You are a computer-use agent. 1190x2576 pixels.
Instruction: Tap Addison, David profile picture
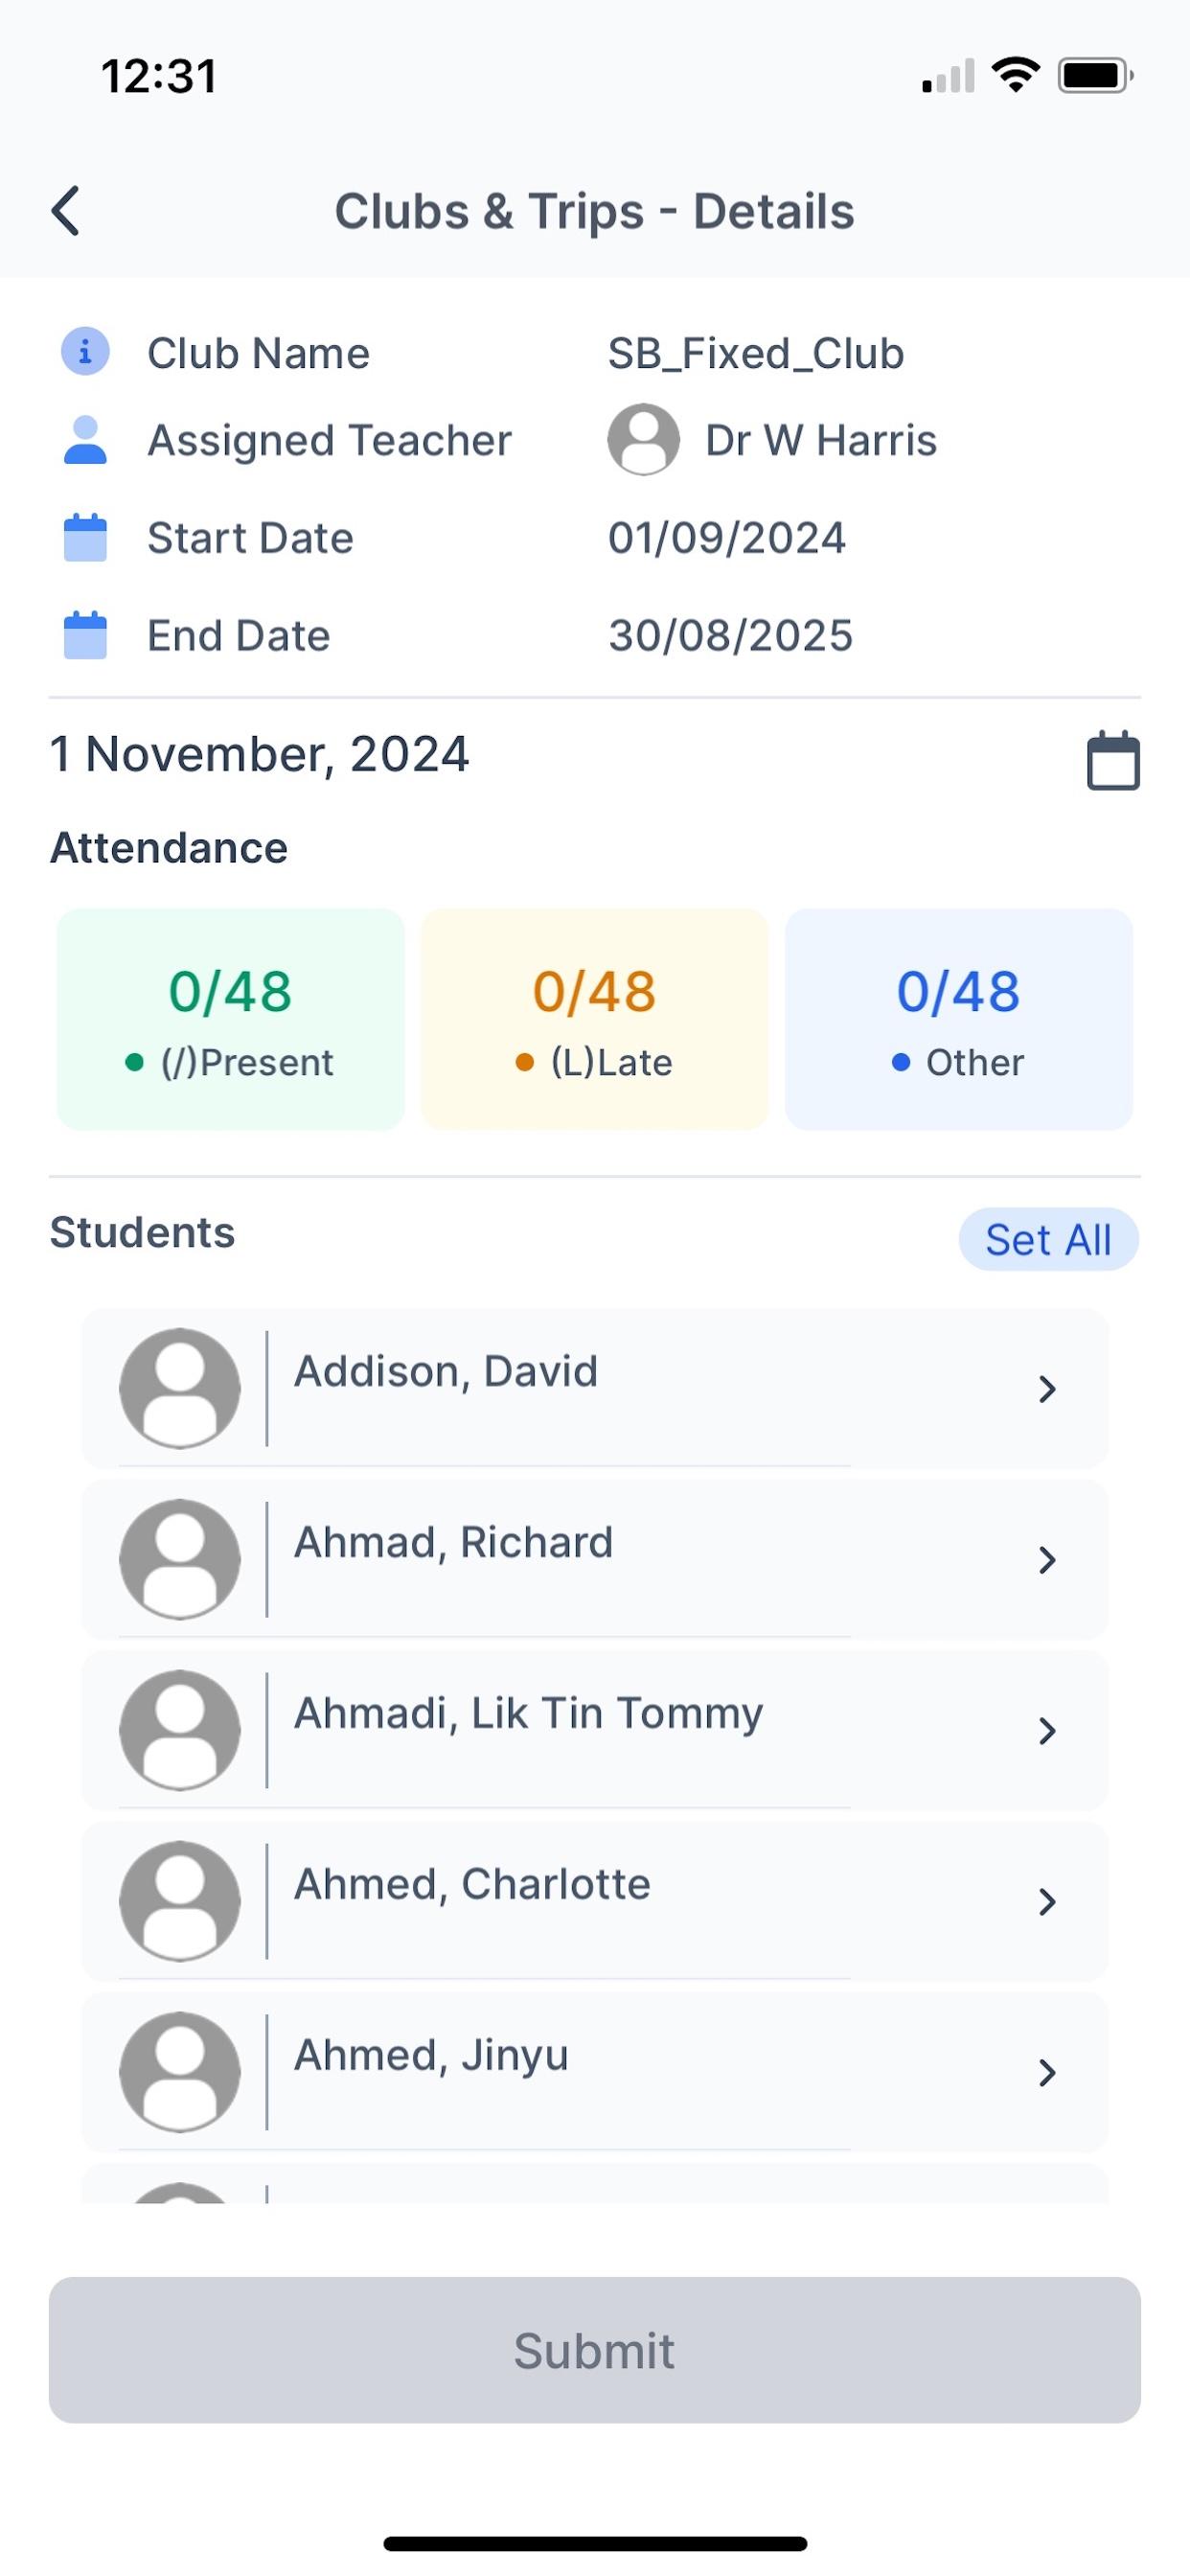pos(180,1388)
